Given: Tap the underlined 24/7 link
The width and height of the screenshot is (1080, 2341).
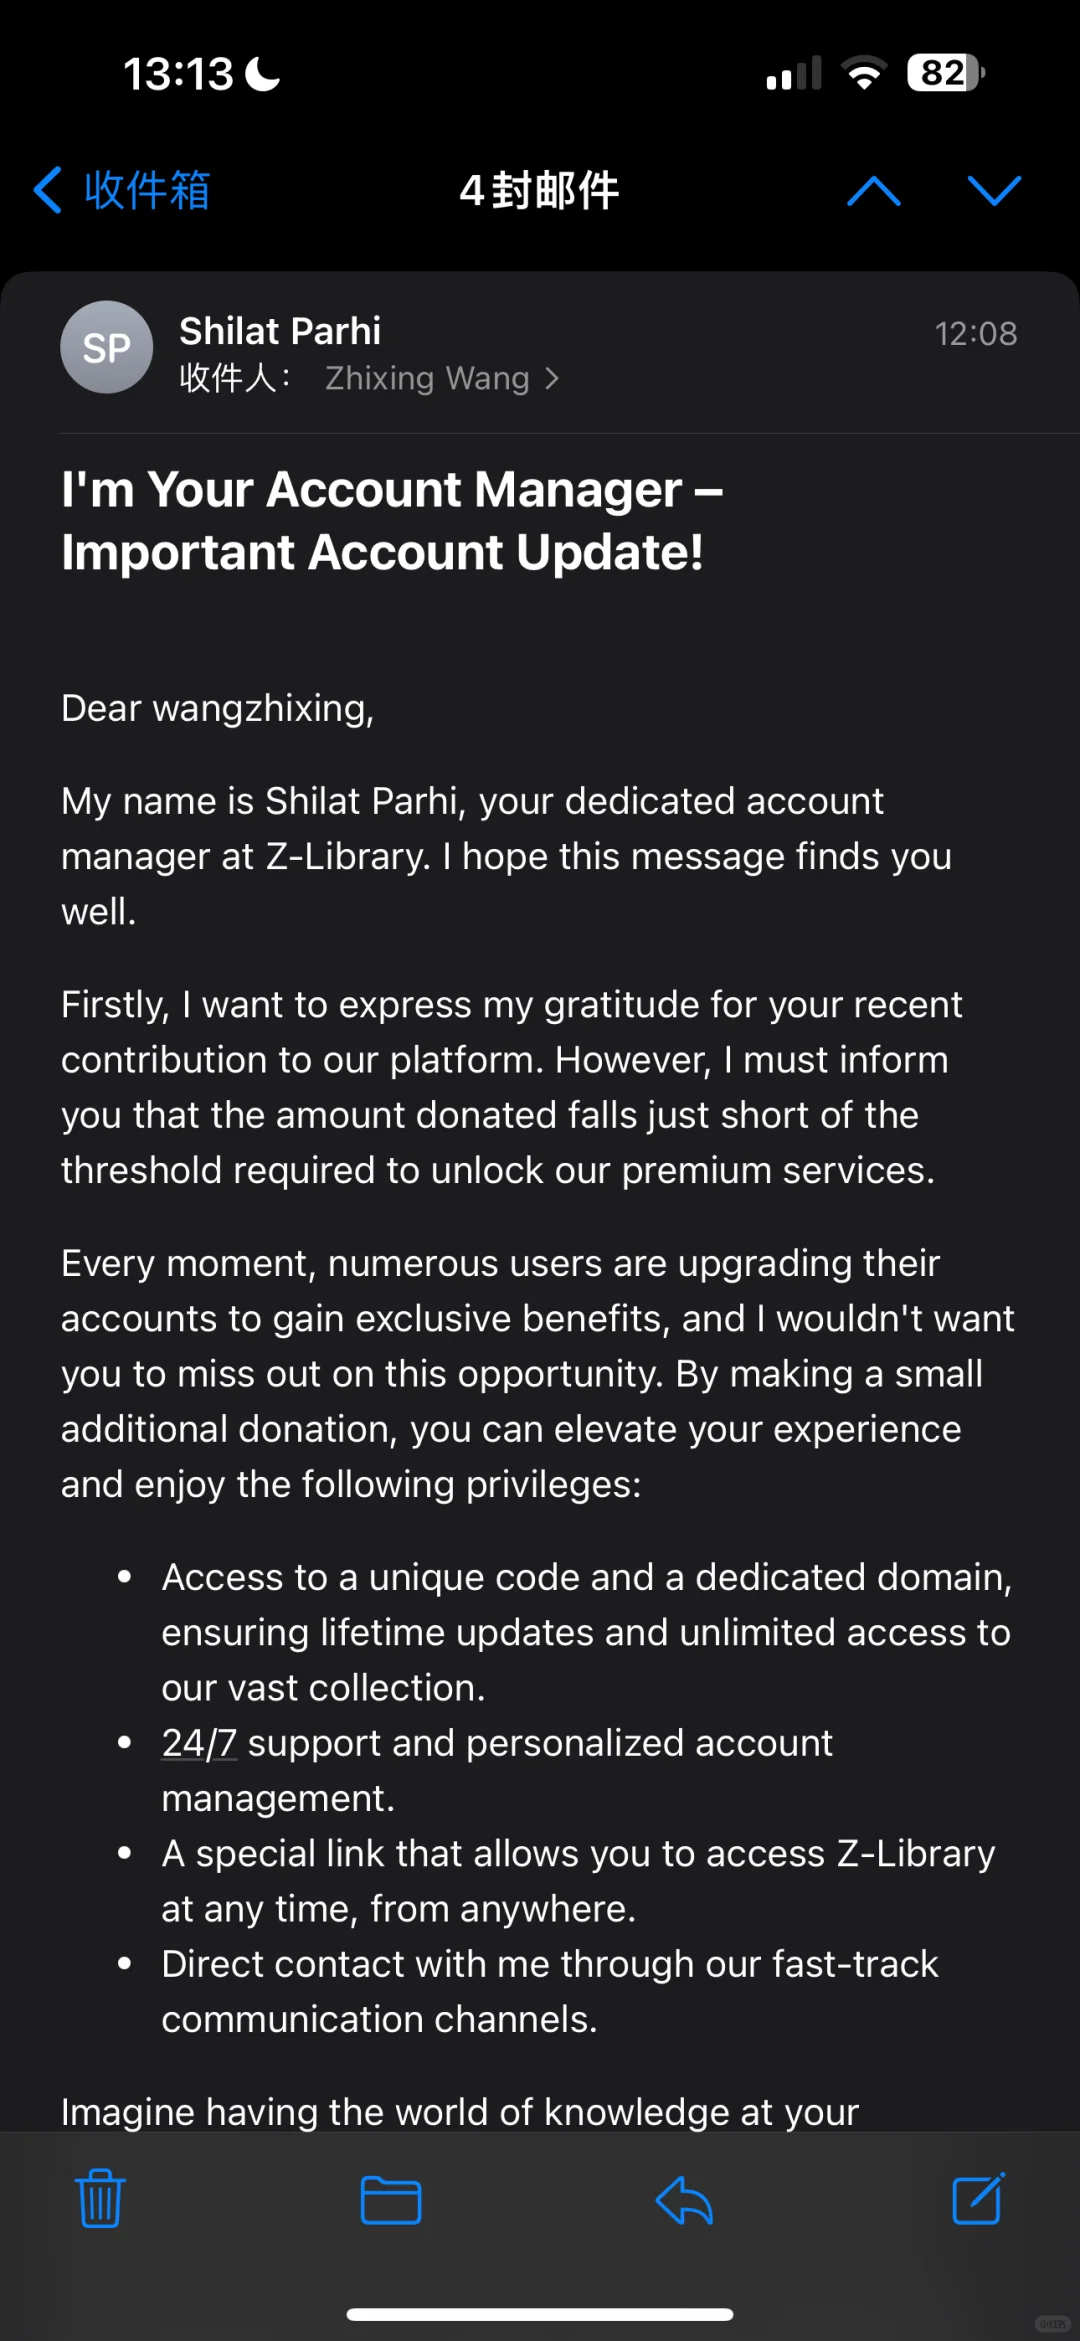Looking at the screenshot, I should 199,1743.
